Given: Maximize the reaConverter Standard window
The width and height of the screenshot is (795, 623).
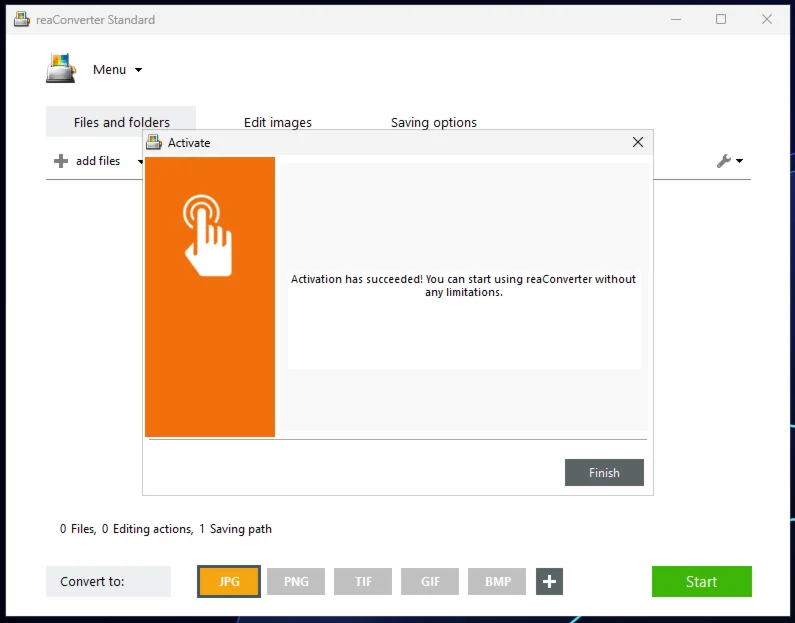Looking at the screenshot, I should pos(720,19).
